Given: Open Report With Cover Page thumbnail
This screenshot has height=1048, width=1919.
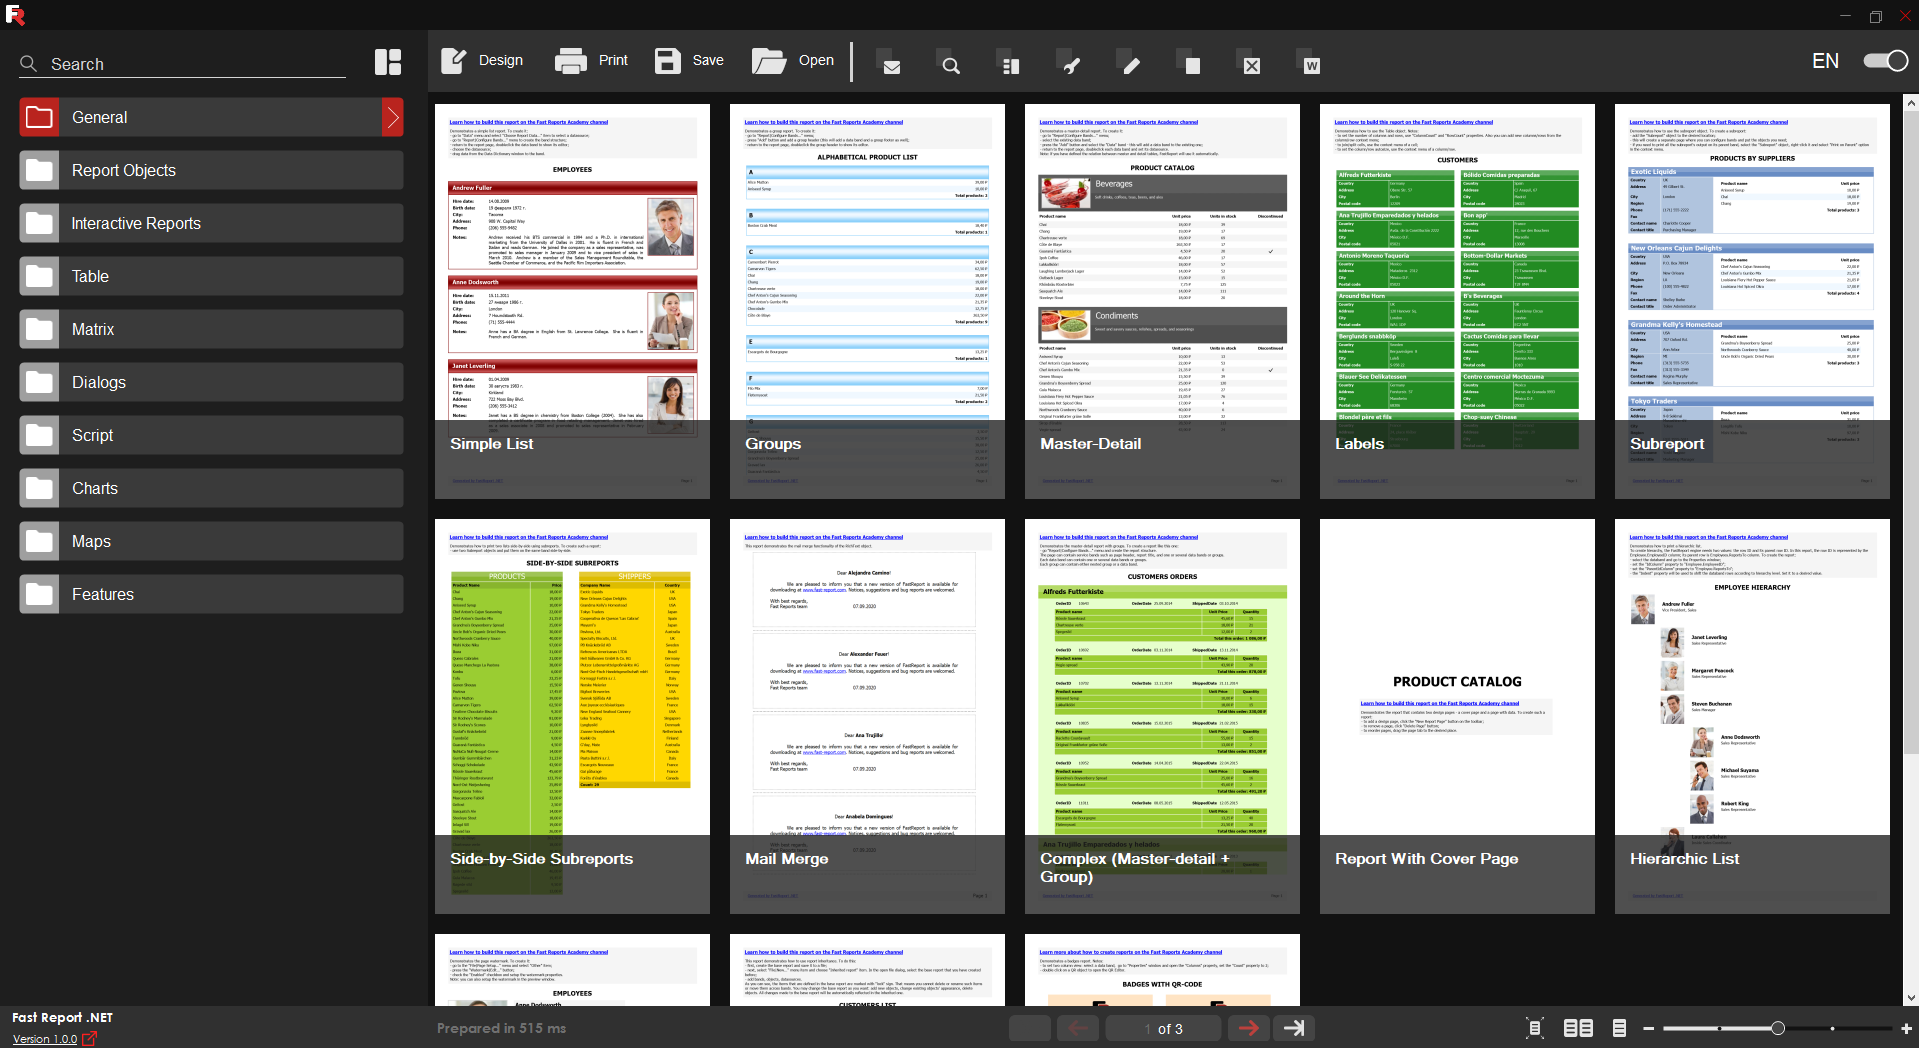Looking at the screenshot, I should (1457, 716).
